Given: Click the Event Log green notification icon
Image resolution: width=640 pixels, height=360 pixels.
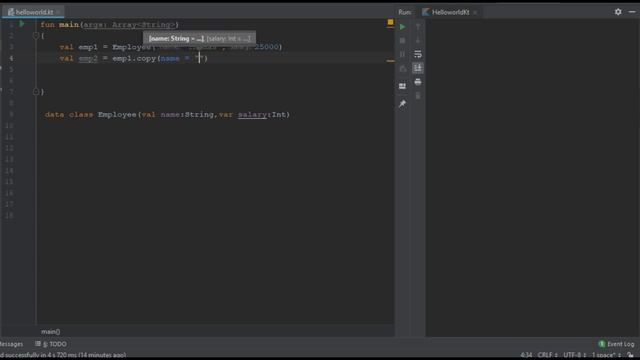Looking at the screenshot, I should pyautogui.click(x=601, y=344).
